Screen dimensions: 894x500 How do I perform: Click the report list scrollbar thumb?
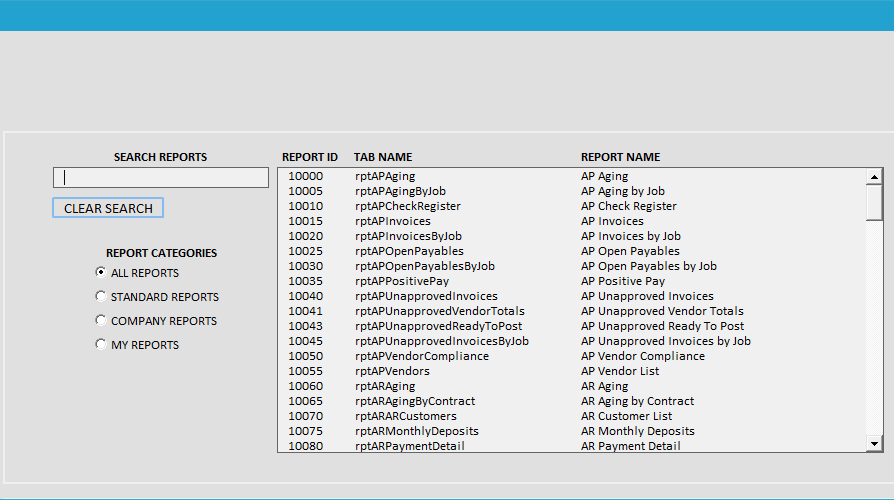(x=874, y=202)
